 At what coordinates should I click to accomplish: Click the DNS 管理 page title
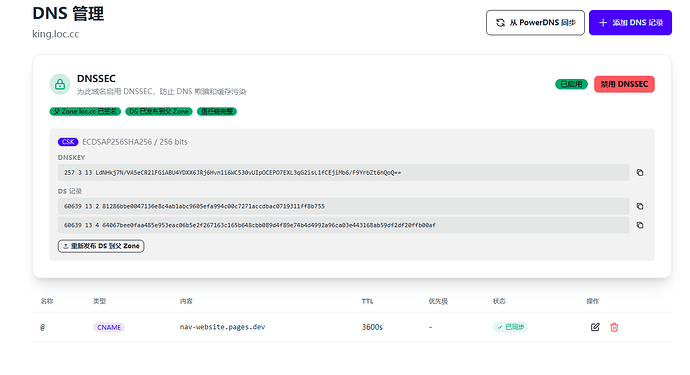tap(68, 14)
